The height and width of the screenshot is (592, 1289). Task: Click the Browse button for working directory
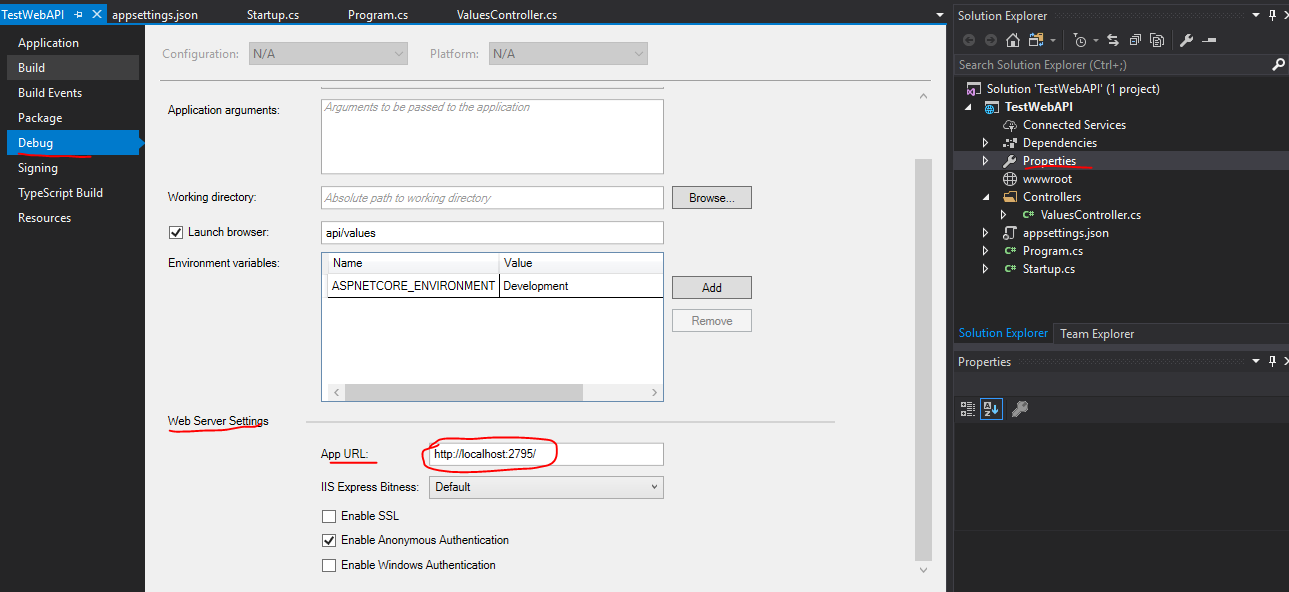[711, 197]
